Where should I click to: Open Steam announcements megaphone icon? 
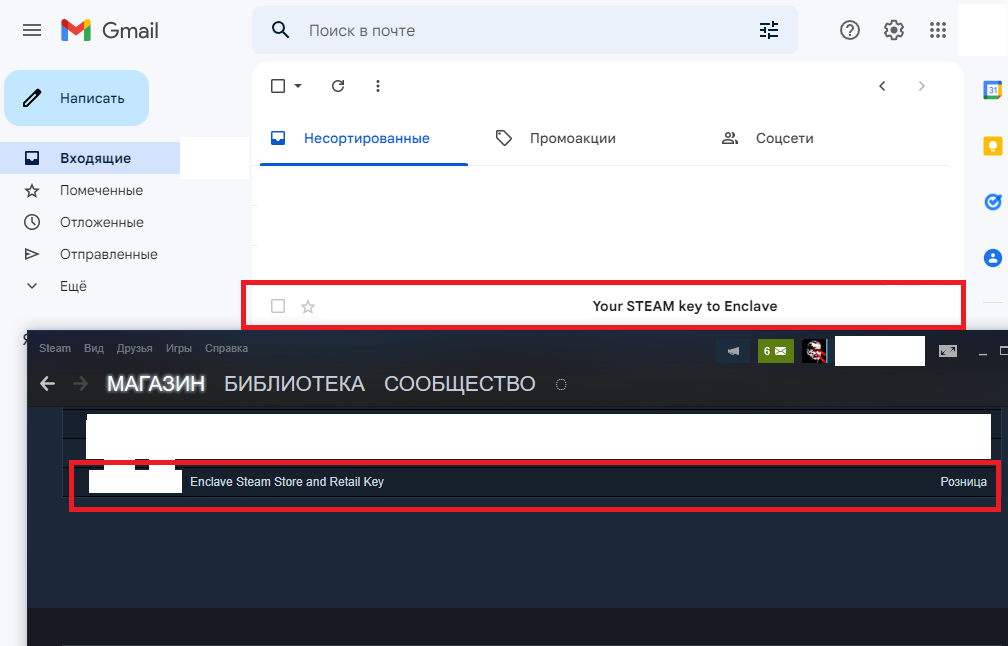point(733,351)
